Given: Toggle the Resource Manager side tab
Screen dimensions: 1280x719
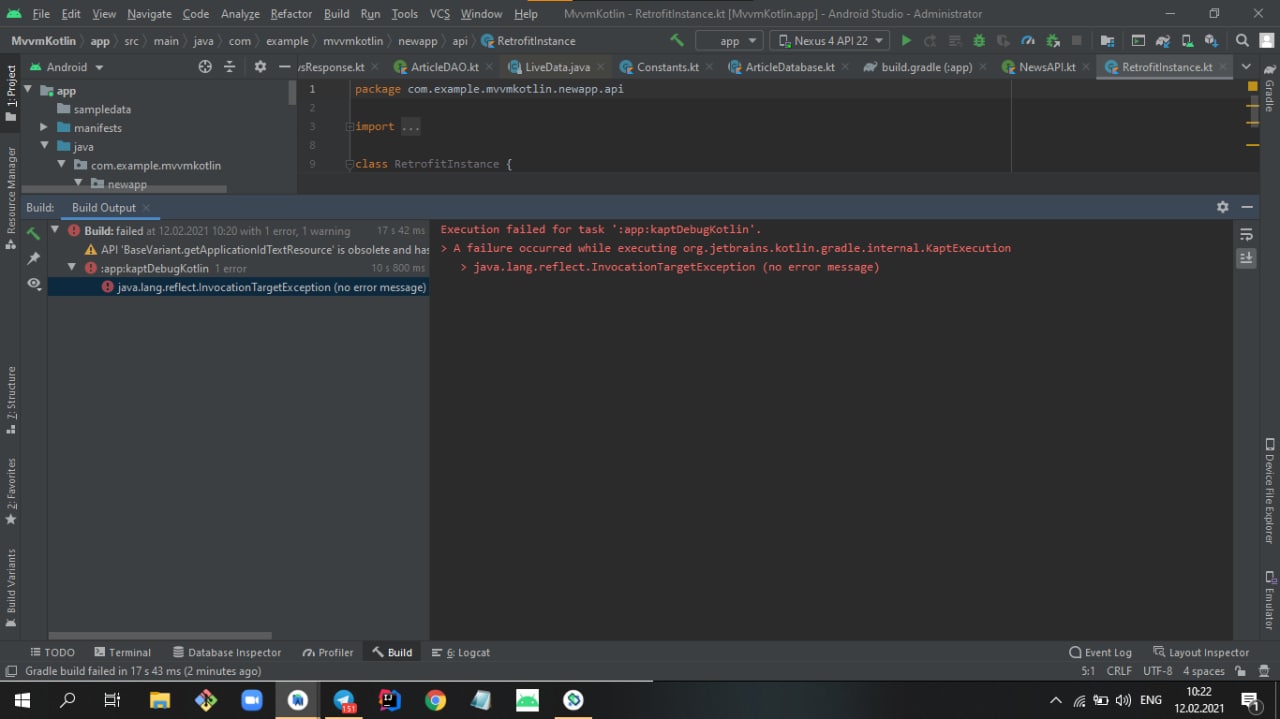Looking at the screenshot, I should point(11,197).
